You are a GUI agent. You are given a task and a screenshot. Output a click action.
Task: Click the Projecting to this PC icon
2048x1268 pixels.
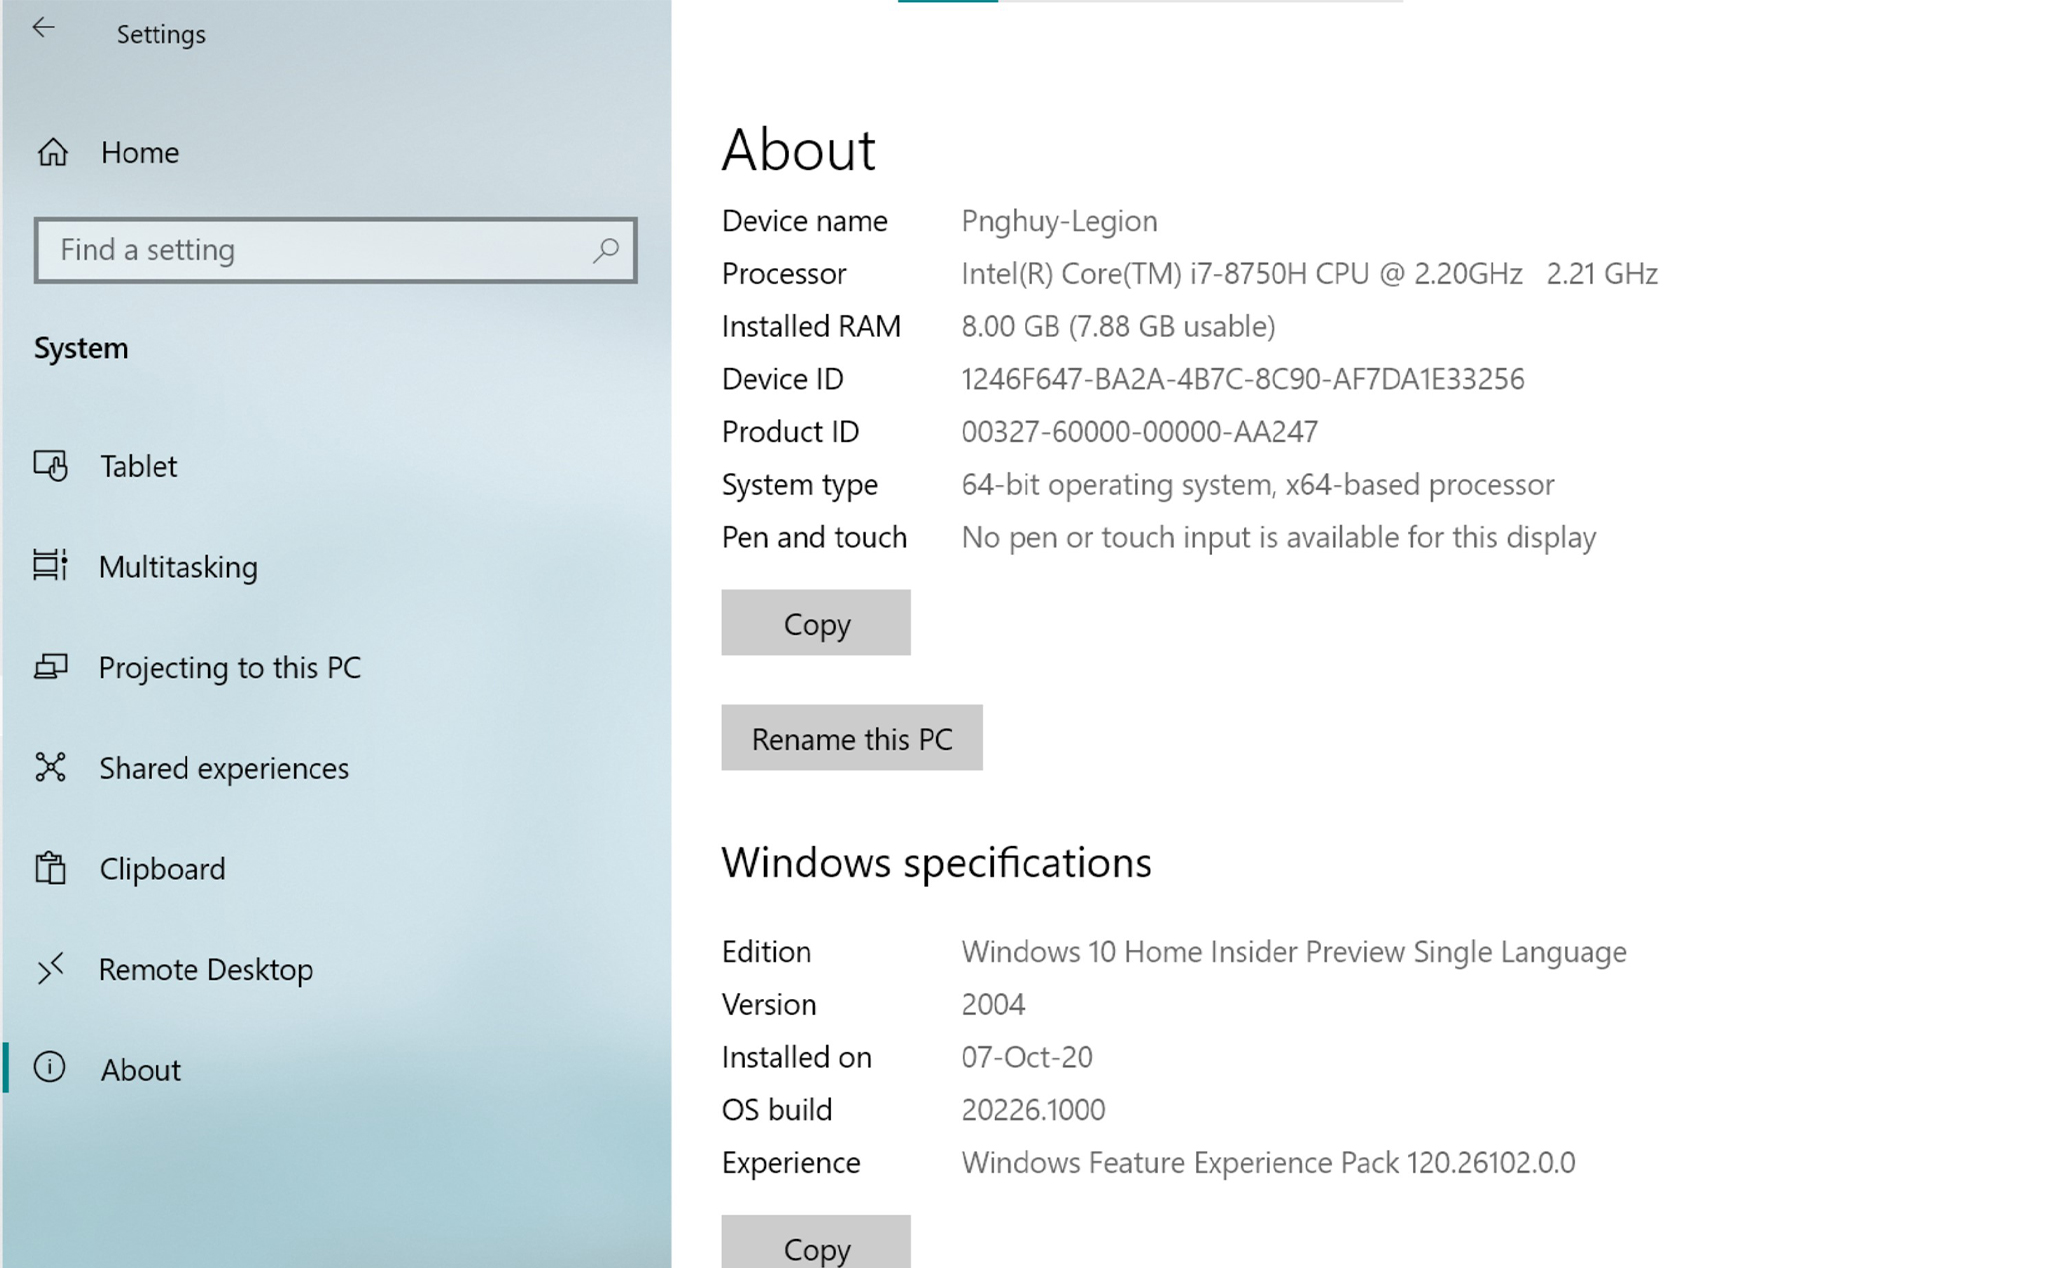(51, 667)
